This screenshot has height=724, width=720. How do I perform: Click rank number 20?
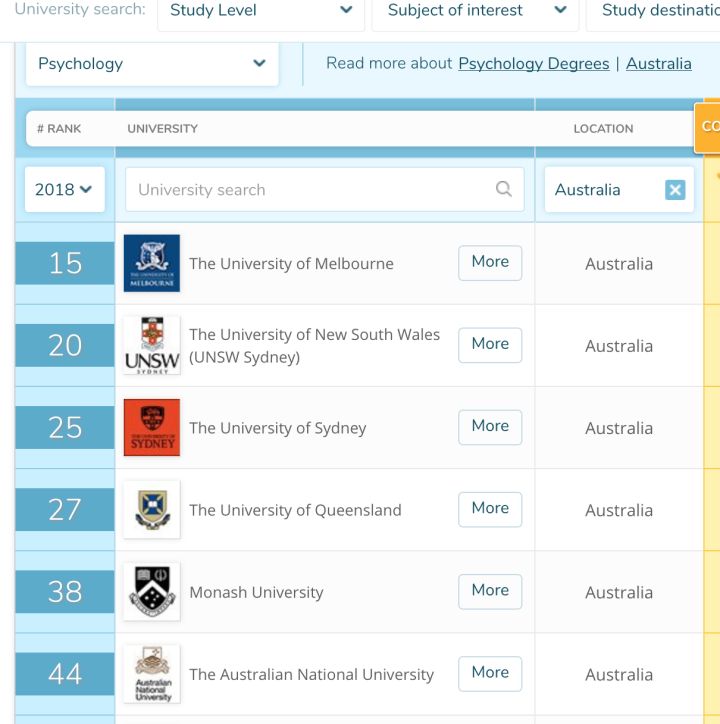[65, 345]
